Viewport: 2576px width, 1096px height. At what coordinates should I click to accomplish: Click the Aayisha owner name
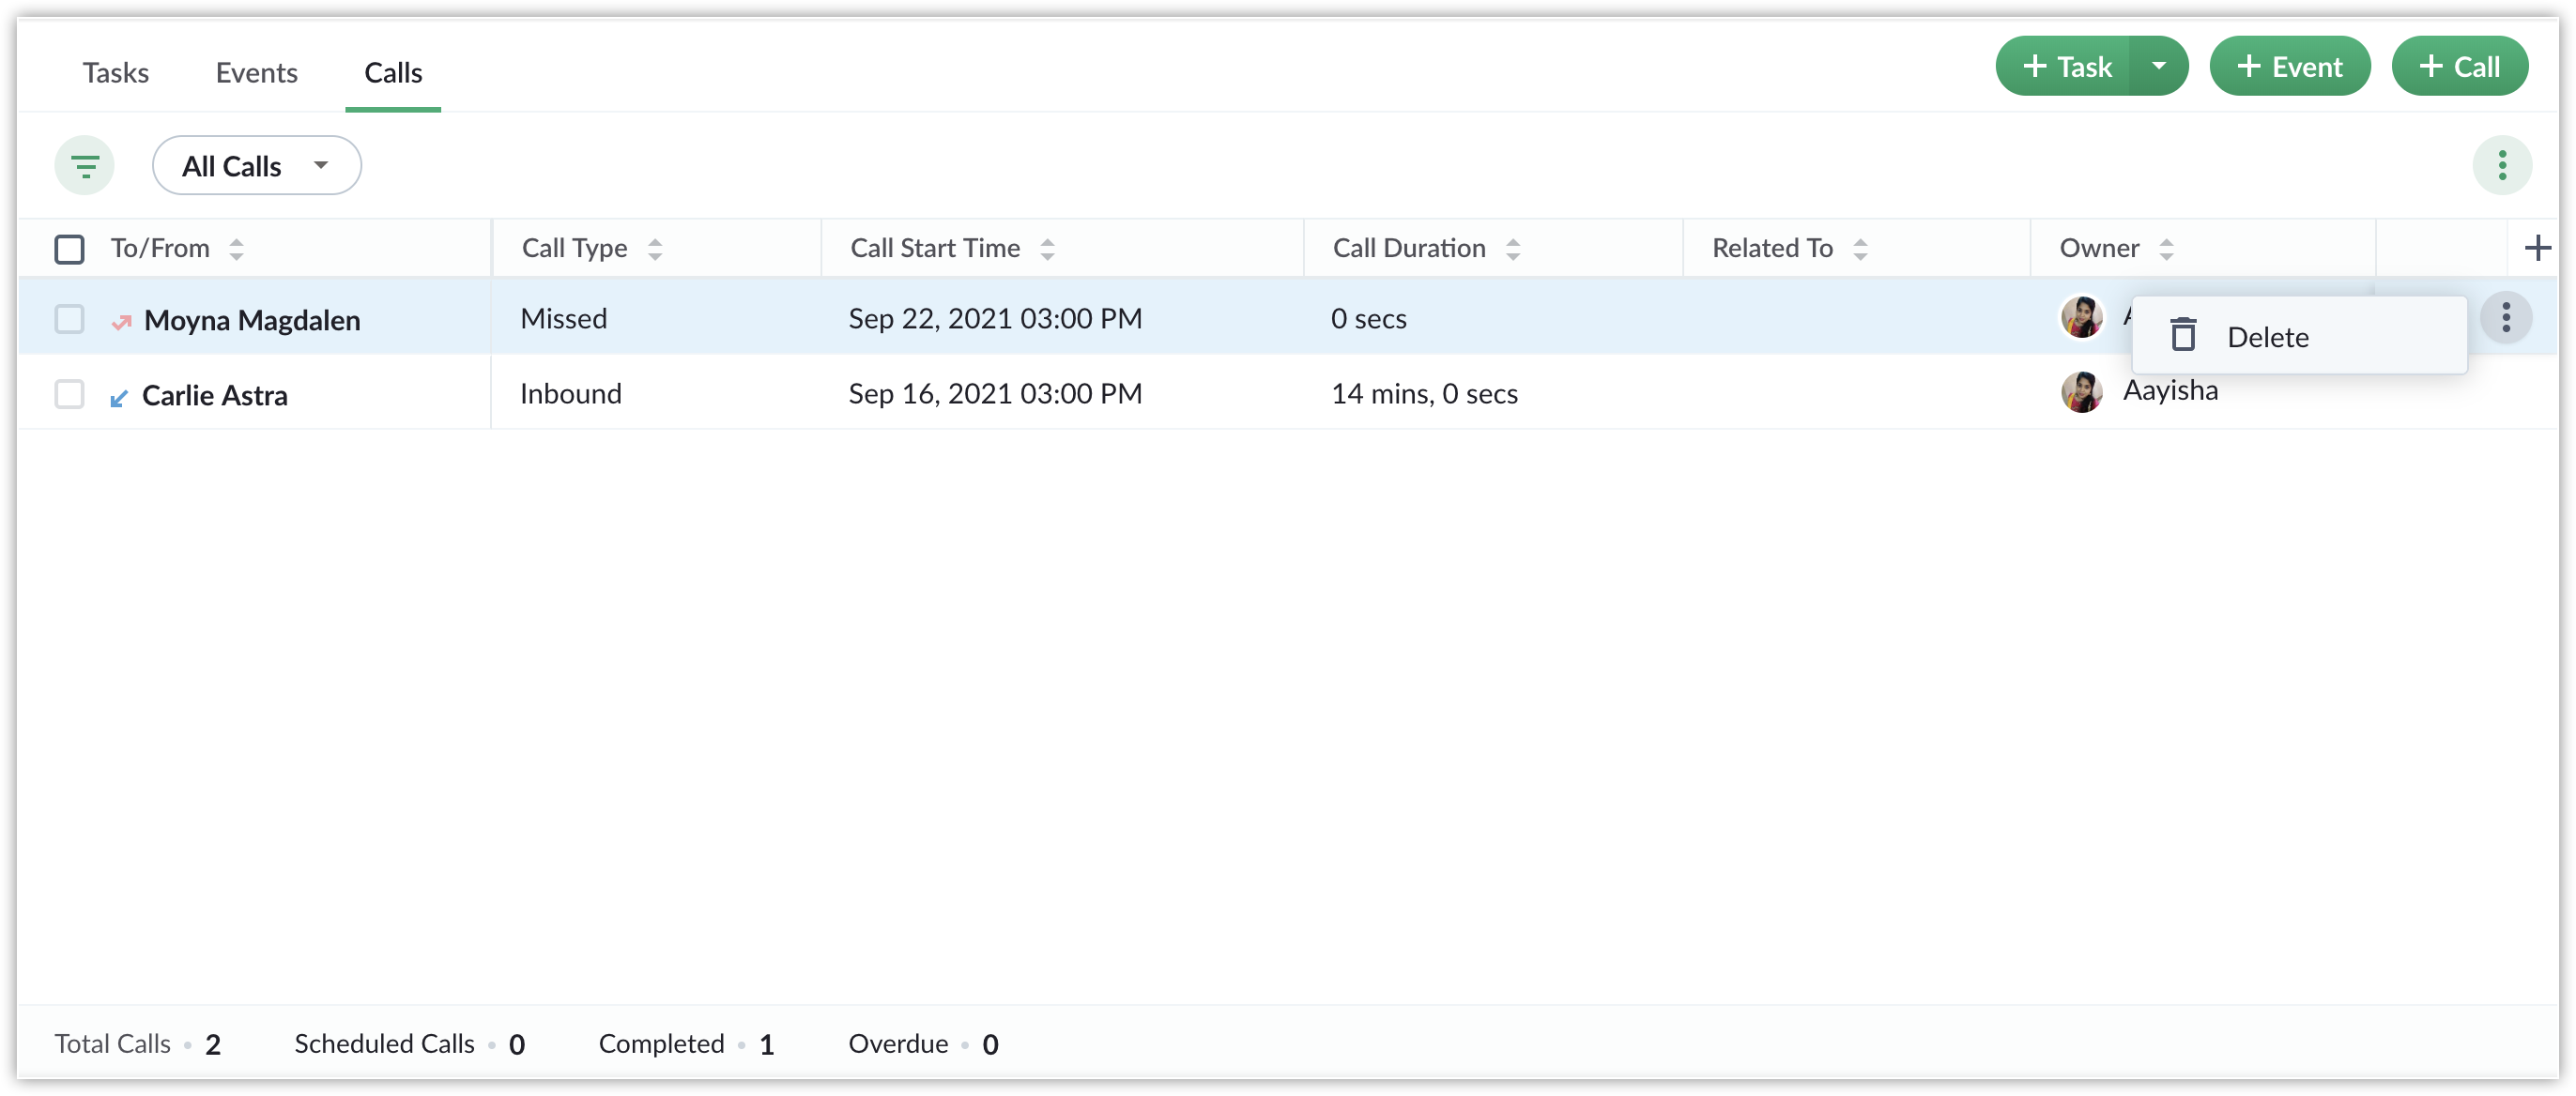tap(2170, 390)
